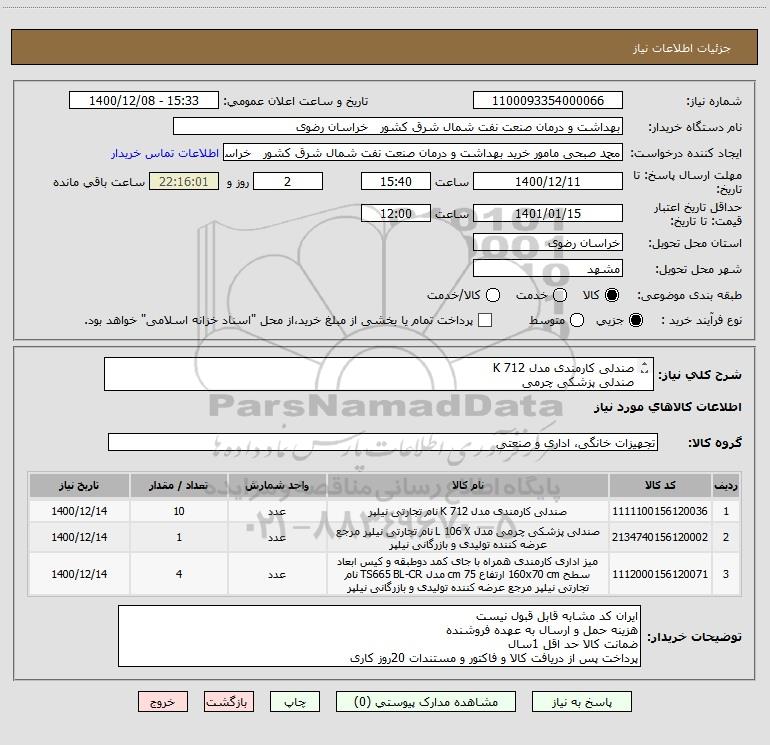Click the delivery province خراسان رضوی field
Screen dimensions: 770x745
(548, 243)
